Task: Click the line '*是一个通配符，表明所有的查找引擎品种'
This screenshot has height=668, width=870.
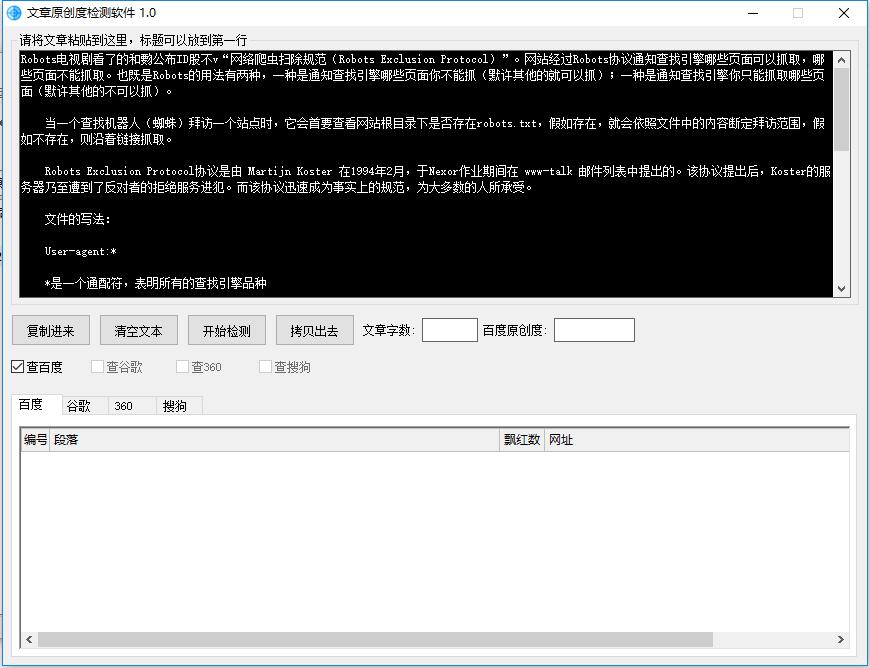Action: pos(155,284)
